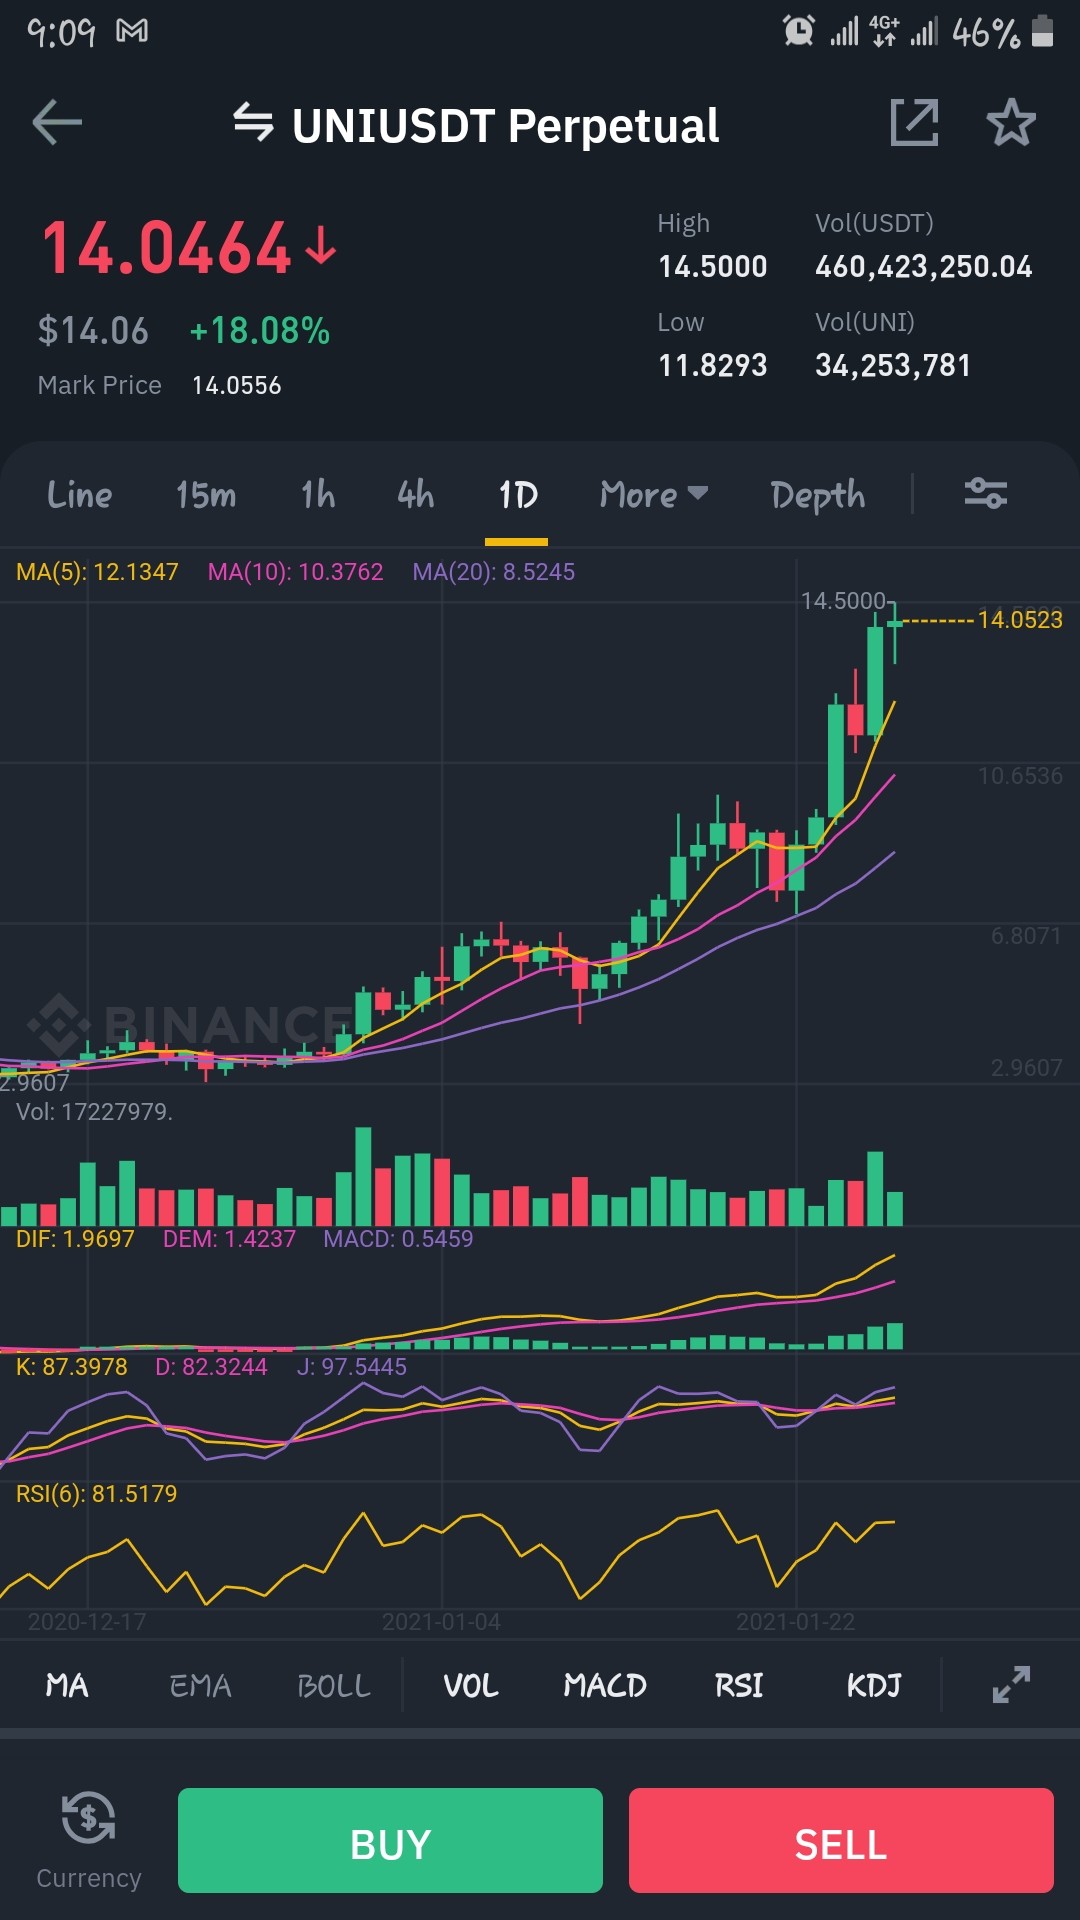
Task: Toggle the BOLL indicator overlay
Action: pos(333,1686)
